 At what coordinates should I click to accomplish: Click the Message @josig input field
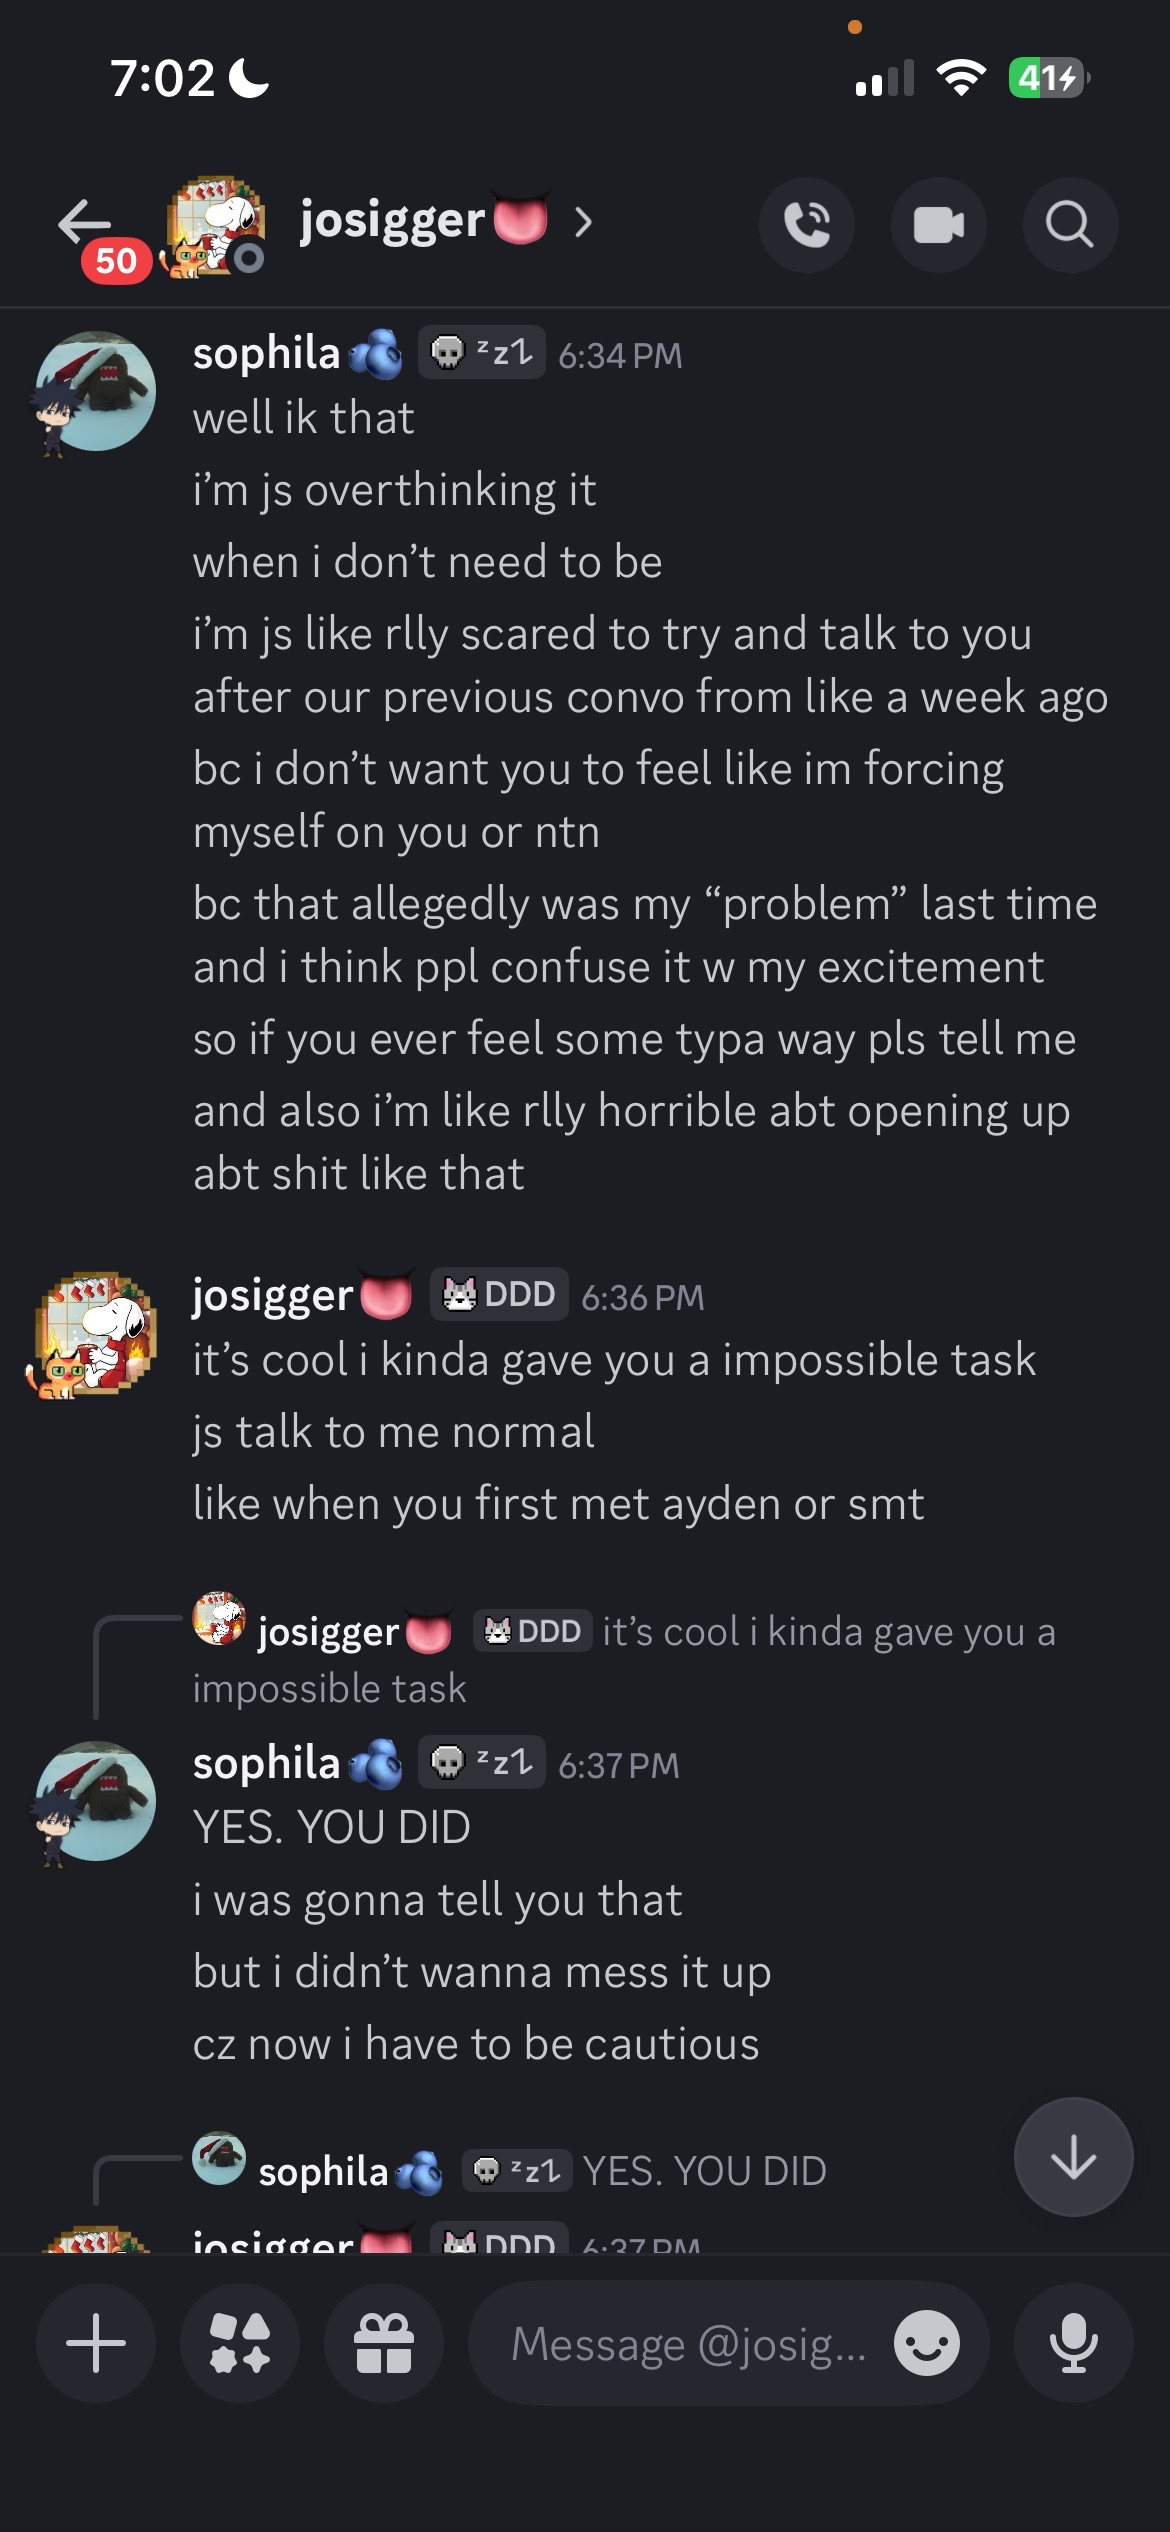[688, 2343]
